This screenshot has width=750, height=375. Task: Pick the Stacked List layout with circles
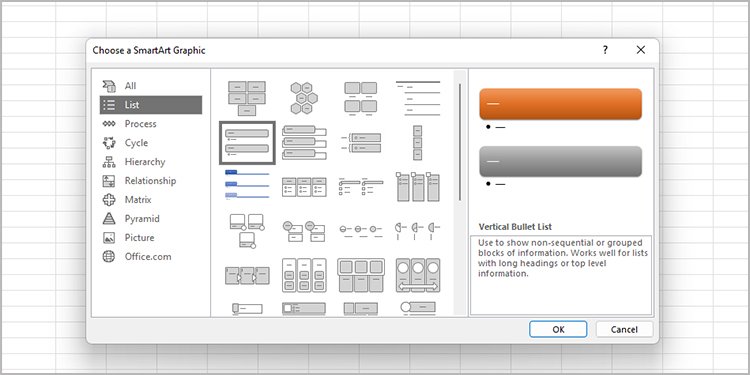pyautogui.click(x=304, y=231)
